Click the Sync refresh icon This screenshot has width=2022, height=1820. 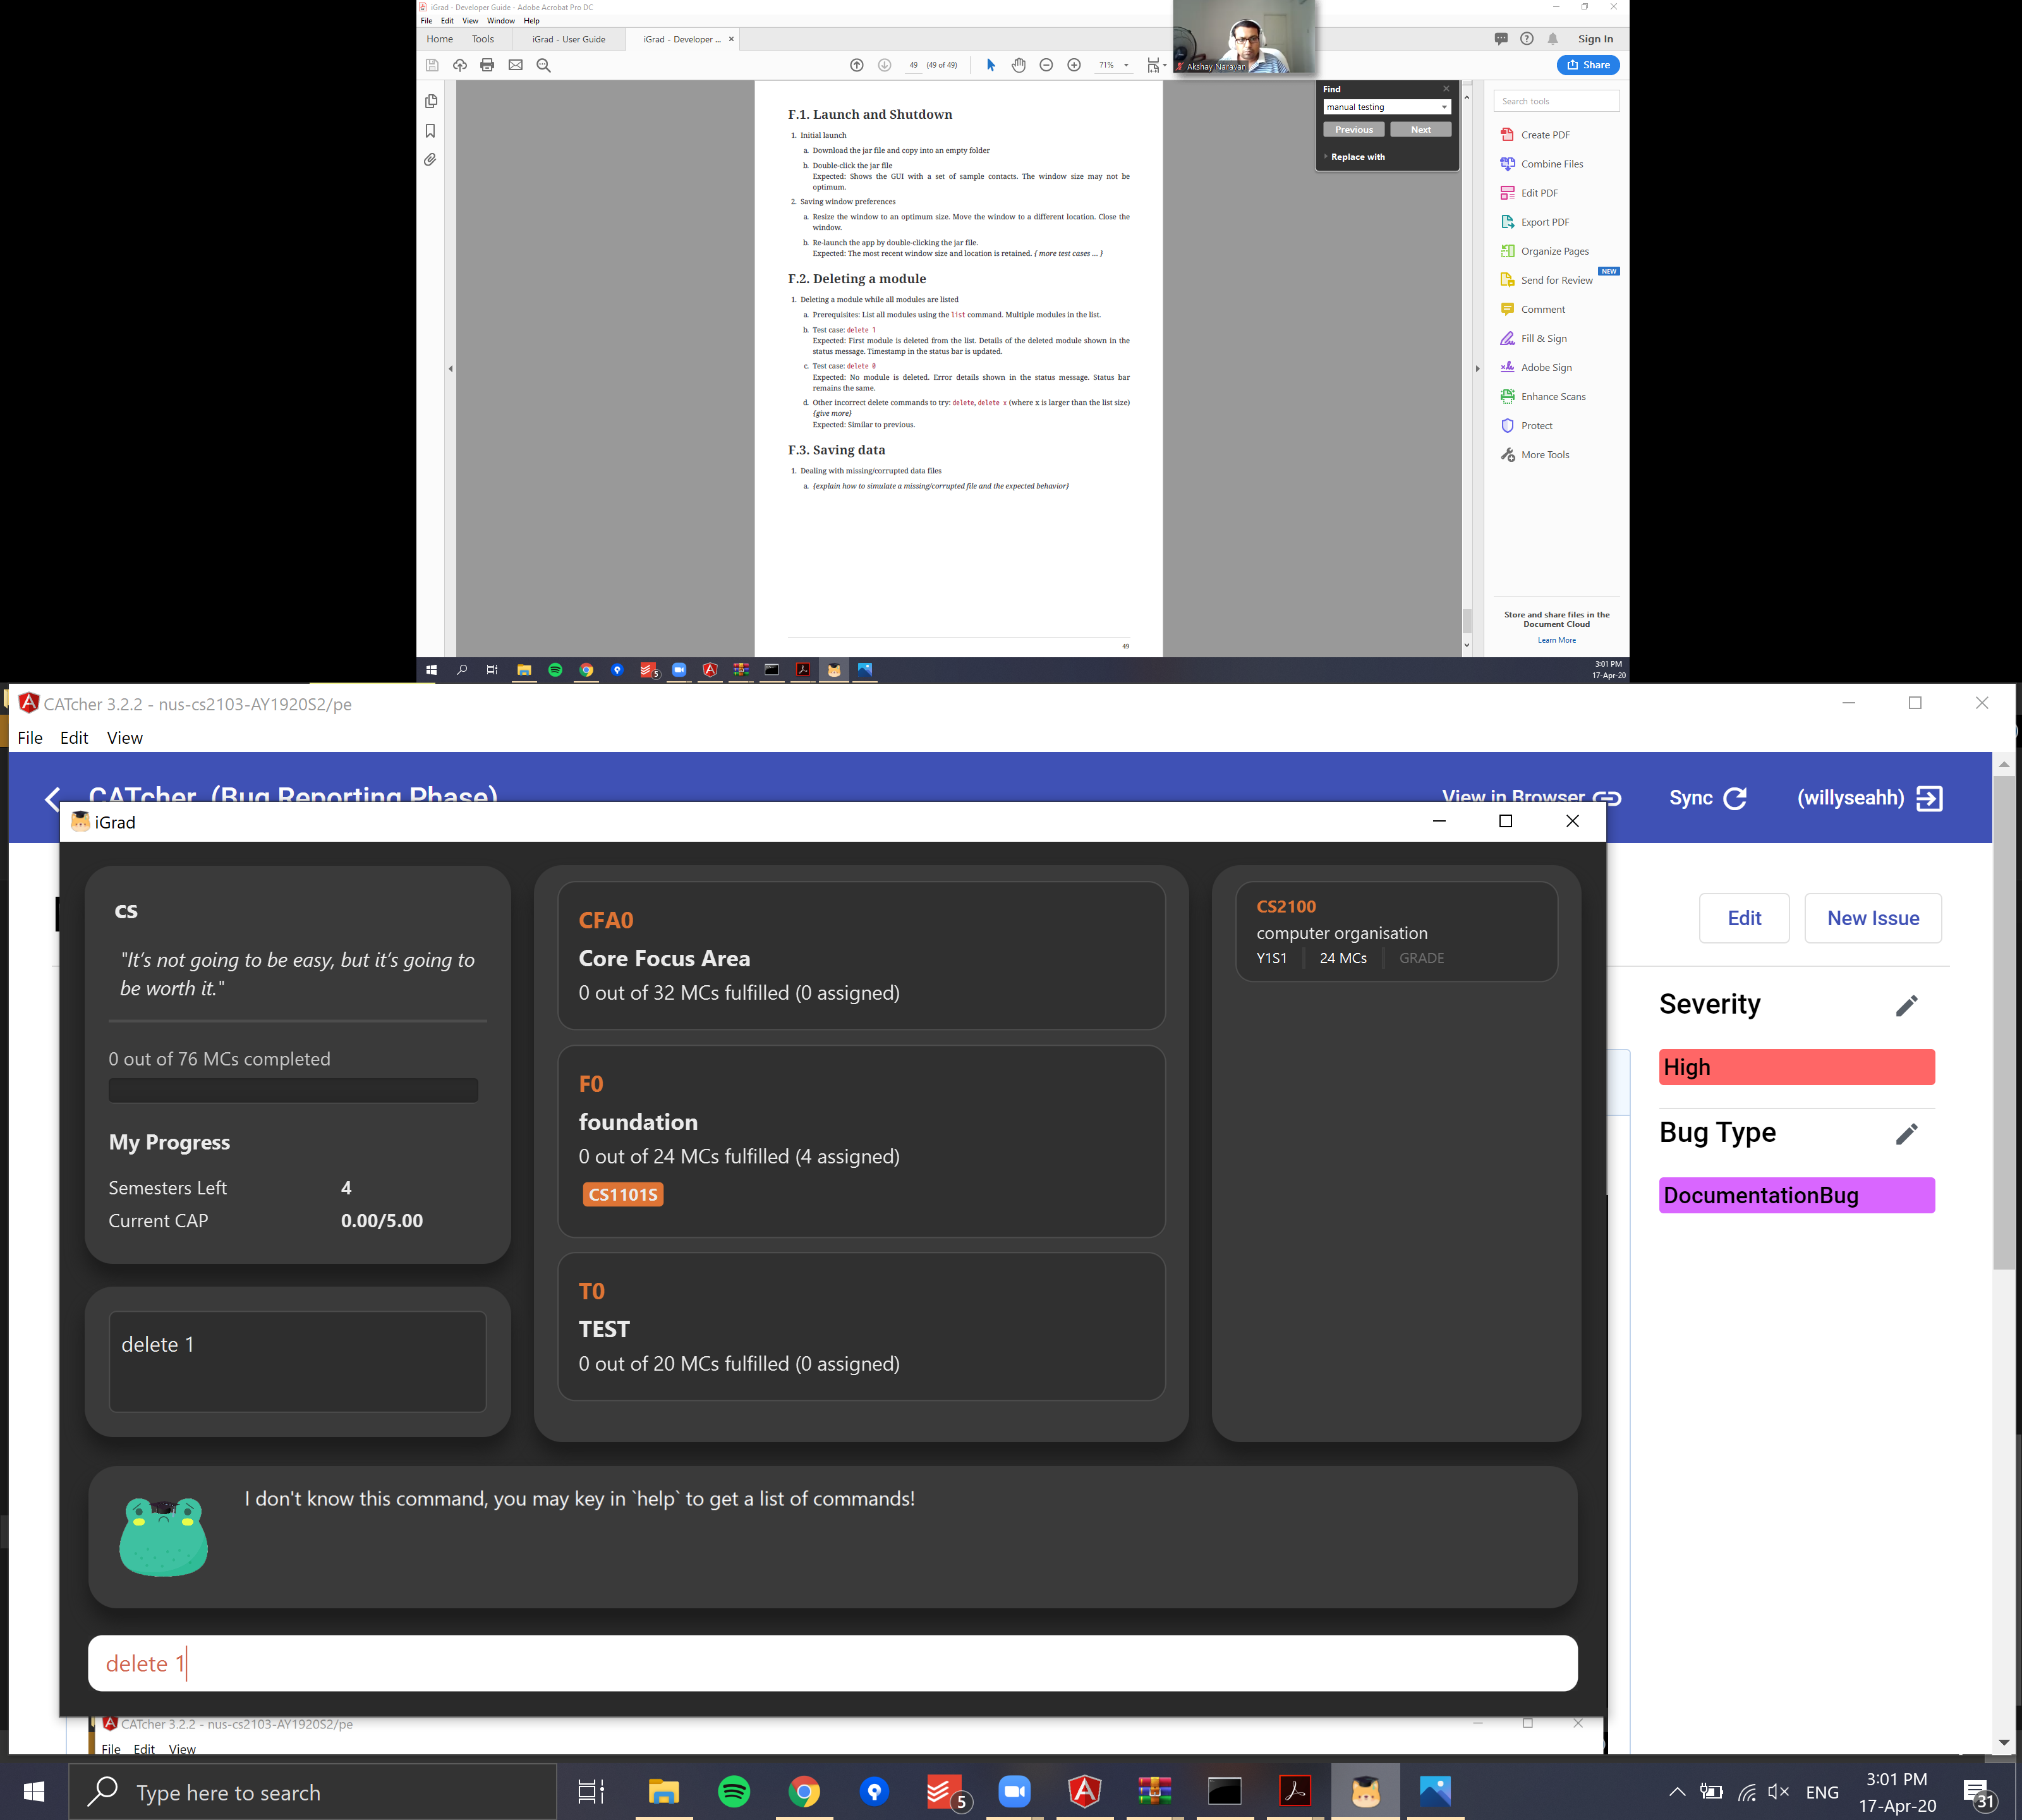pyautogui.click(x=1735, y=798)
